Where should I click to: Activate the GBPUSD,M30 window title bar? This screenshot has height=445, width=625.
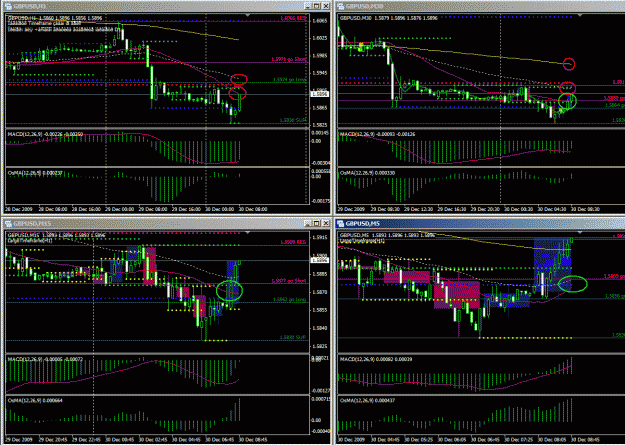pos(480,6)
